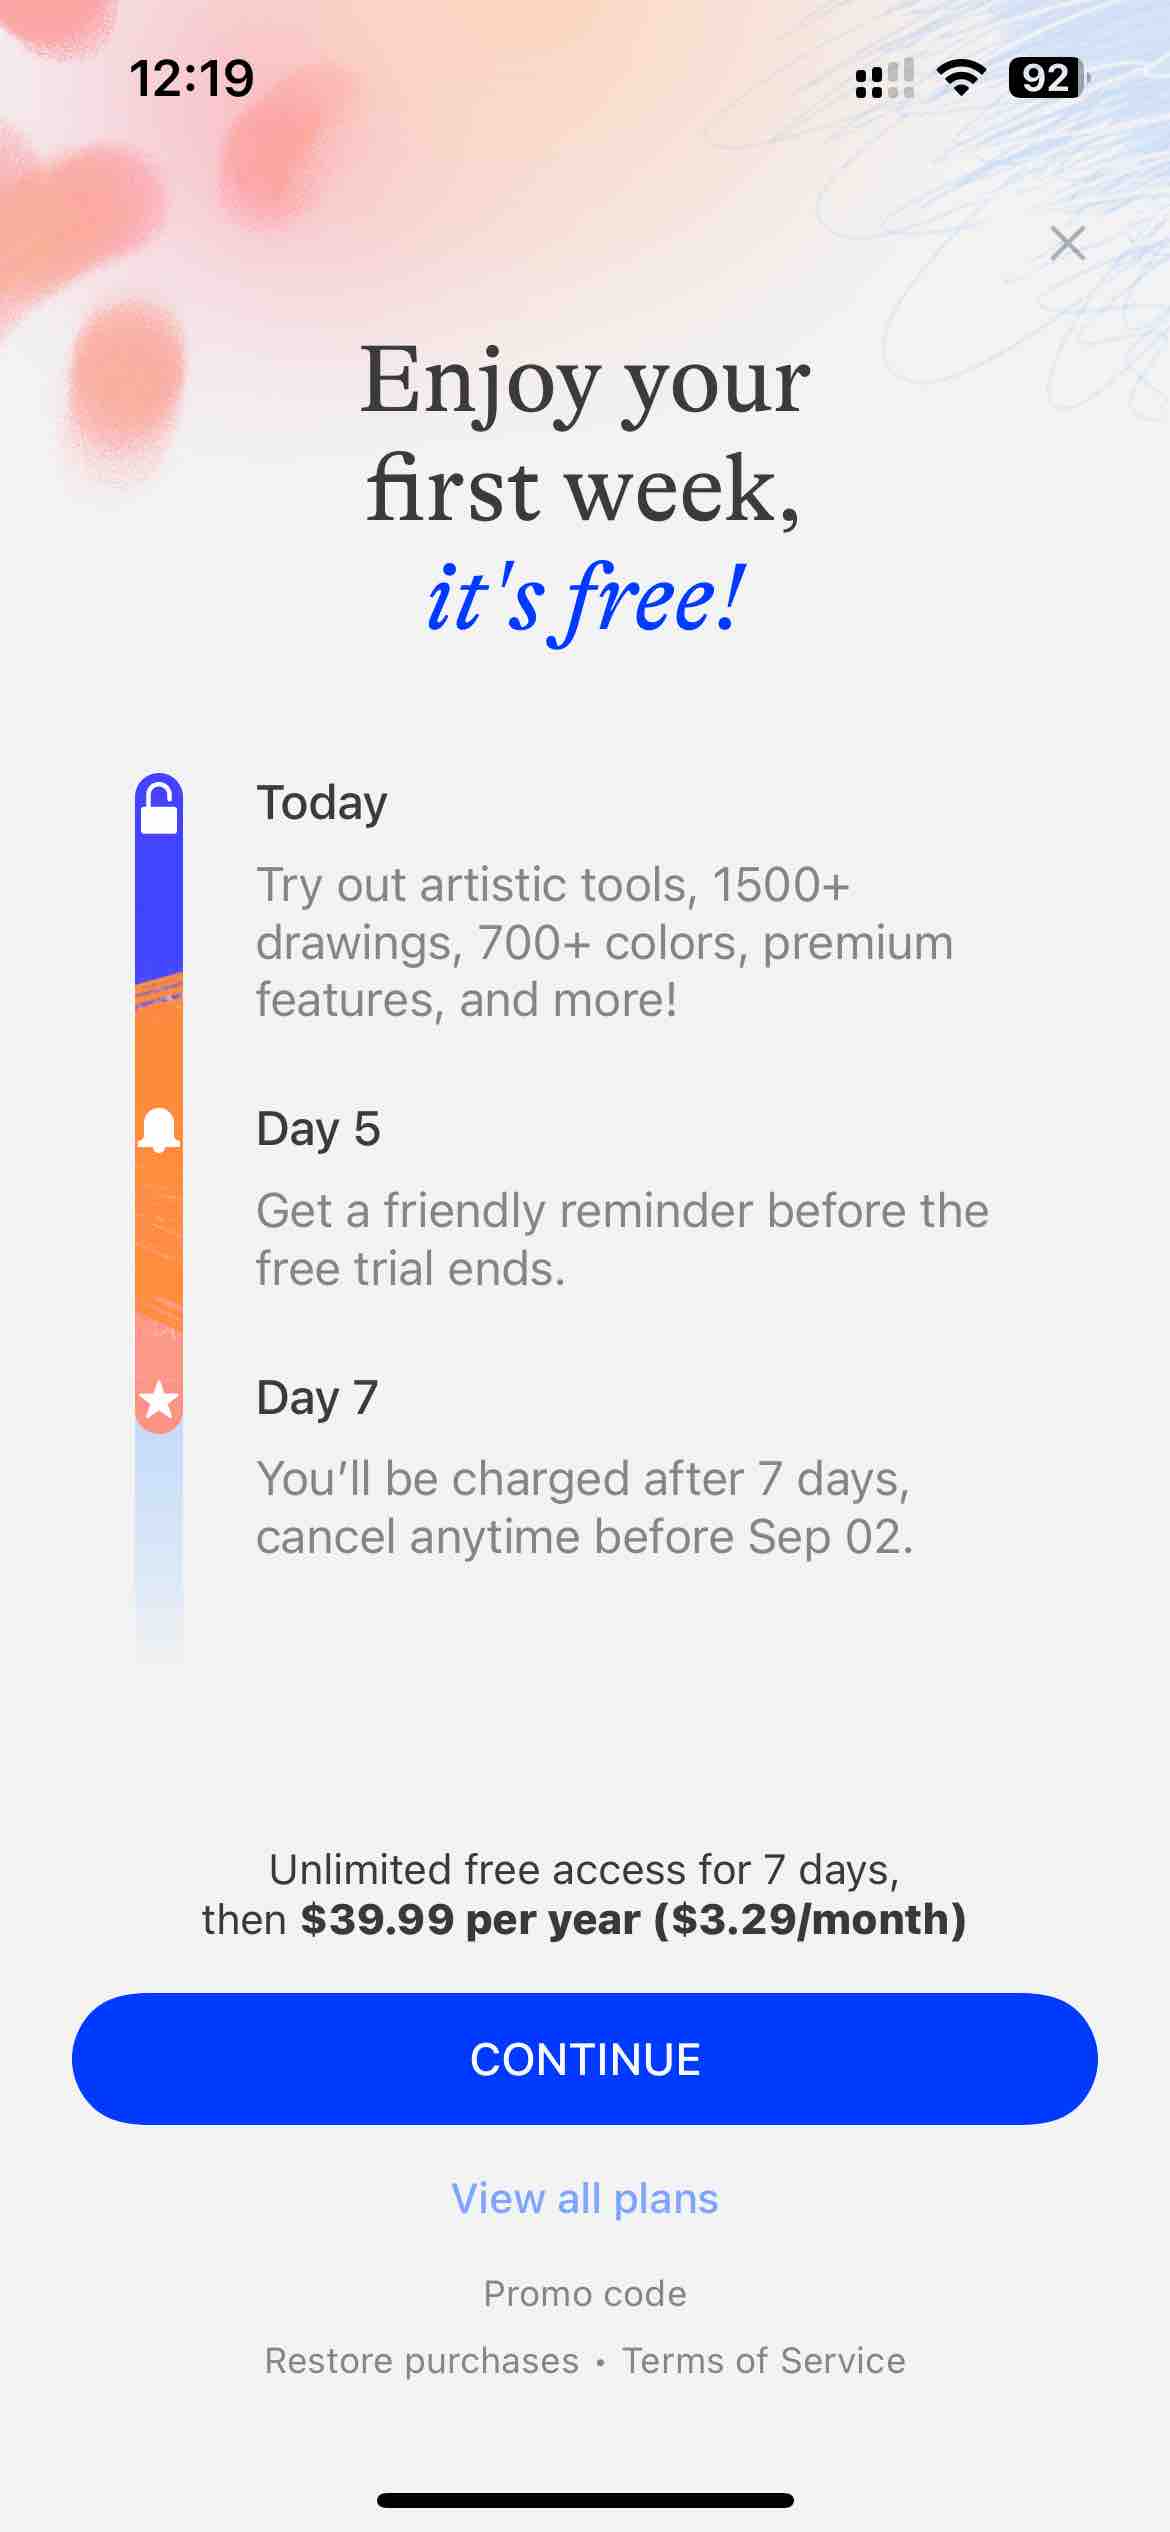The image size is (1170, 2532).
Task: Open the Promo code entry
Action: pos(585,2293)
